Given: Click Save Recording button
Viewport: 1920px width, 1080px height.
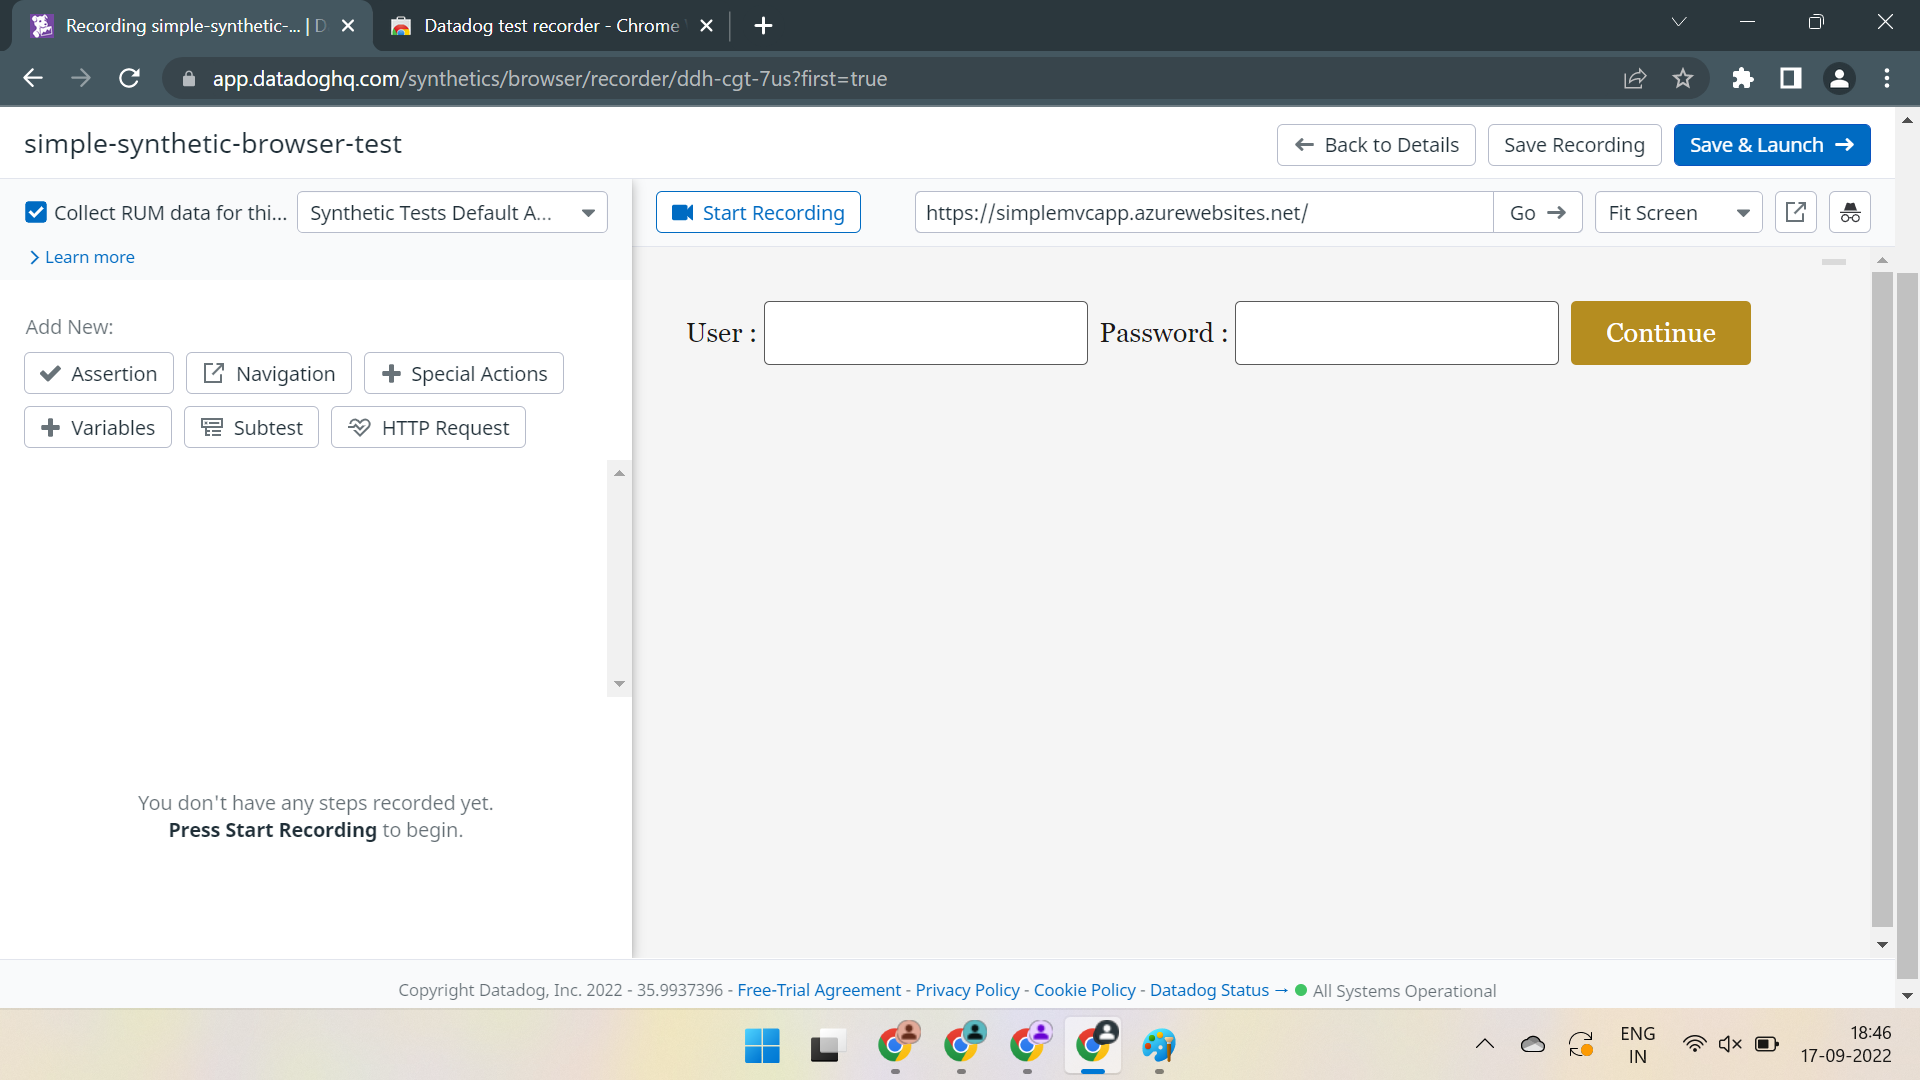Looking at the screenshot, I should [x=1574, y=145].
